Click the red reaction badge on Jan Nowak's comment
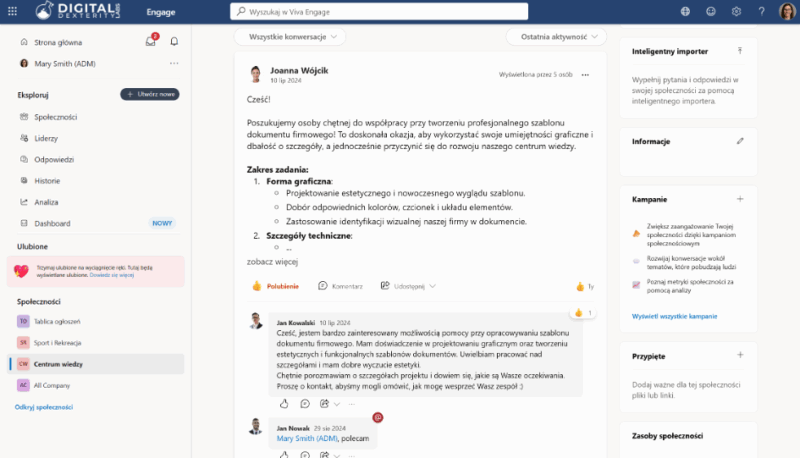 pos(378,417)
